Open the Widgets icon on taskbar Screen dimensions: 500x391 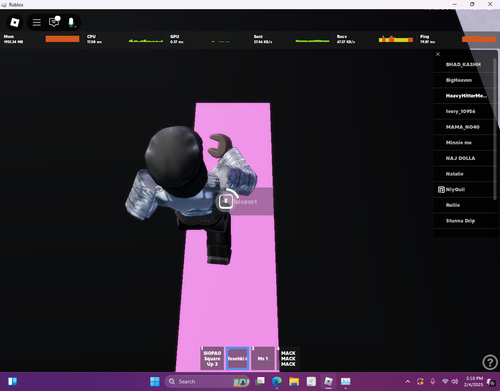click(x=12, y=381)
